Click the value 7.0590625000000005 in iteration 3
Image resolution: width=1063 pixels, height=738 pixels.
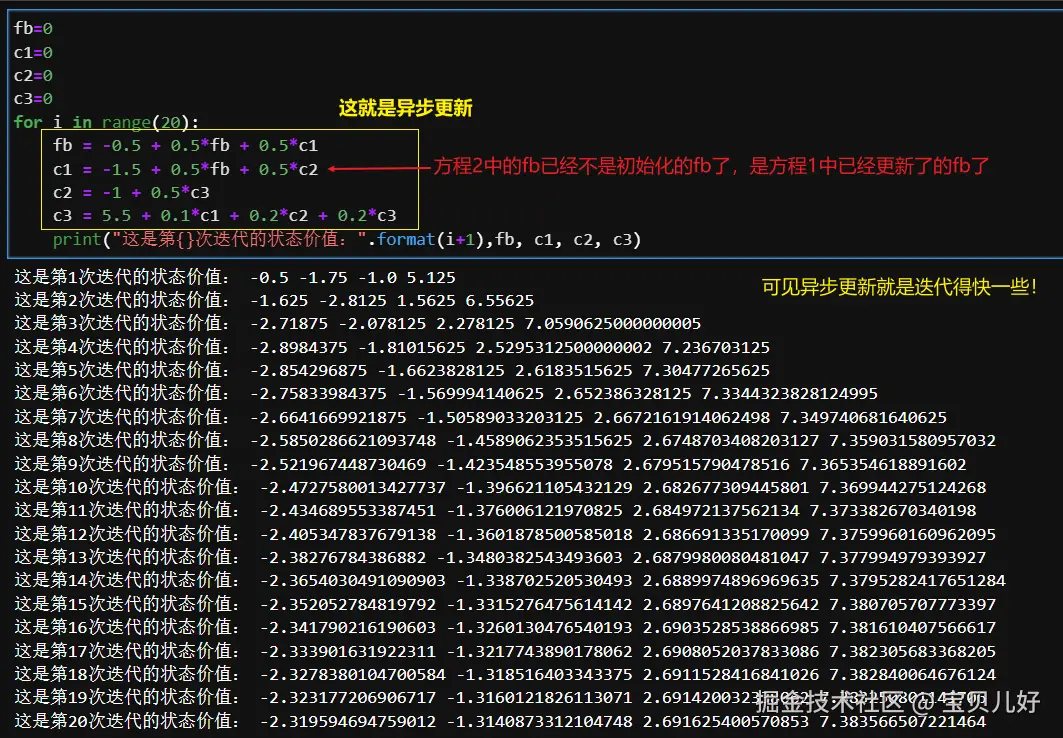[x=613, y=324]
